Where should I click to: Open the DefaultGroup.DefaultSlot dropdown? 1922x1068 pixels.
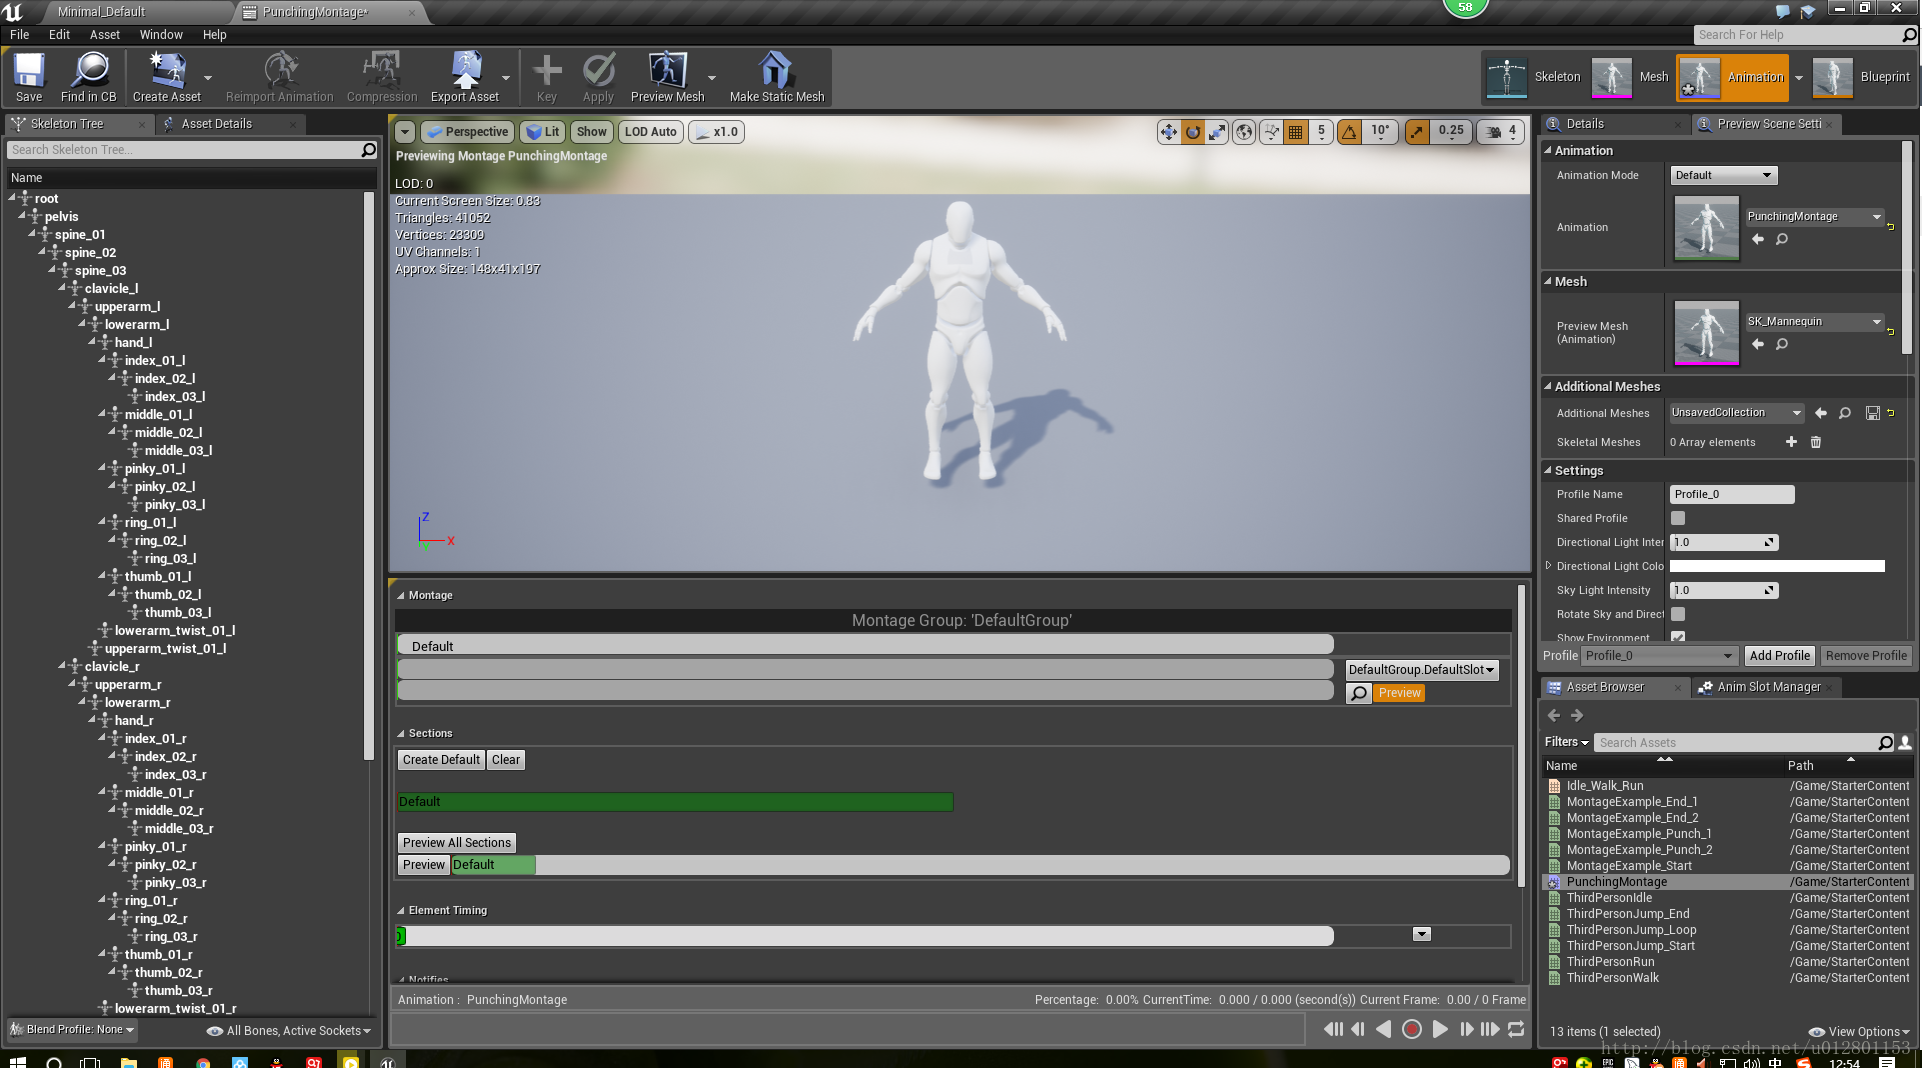[x=1420, y=669]
